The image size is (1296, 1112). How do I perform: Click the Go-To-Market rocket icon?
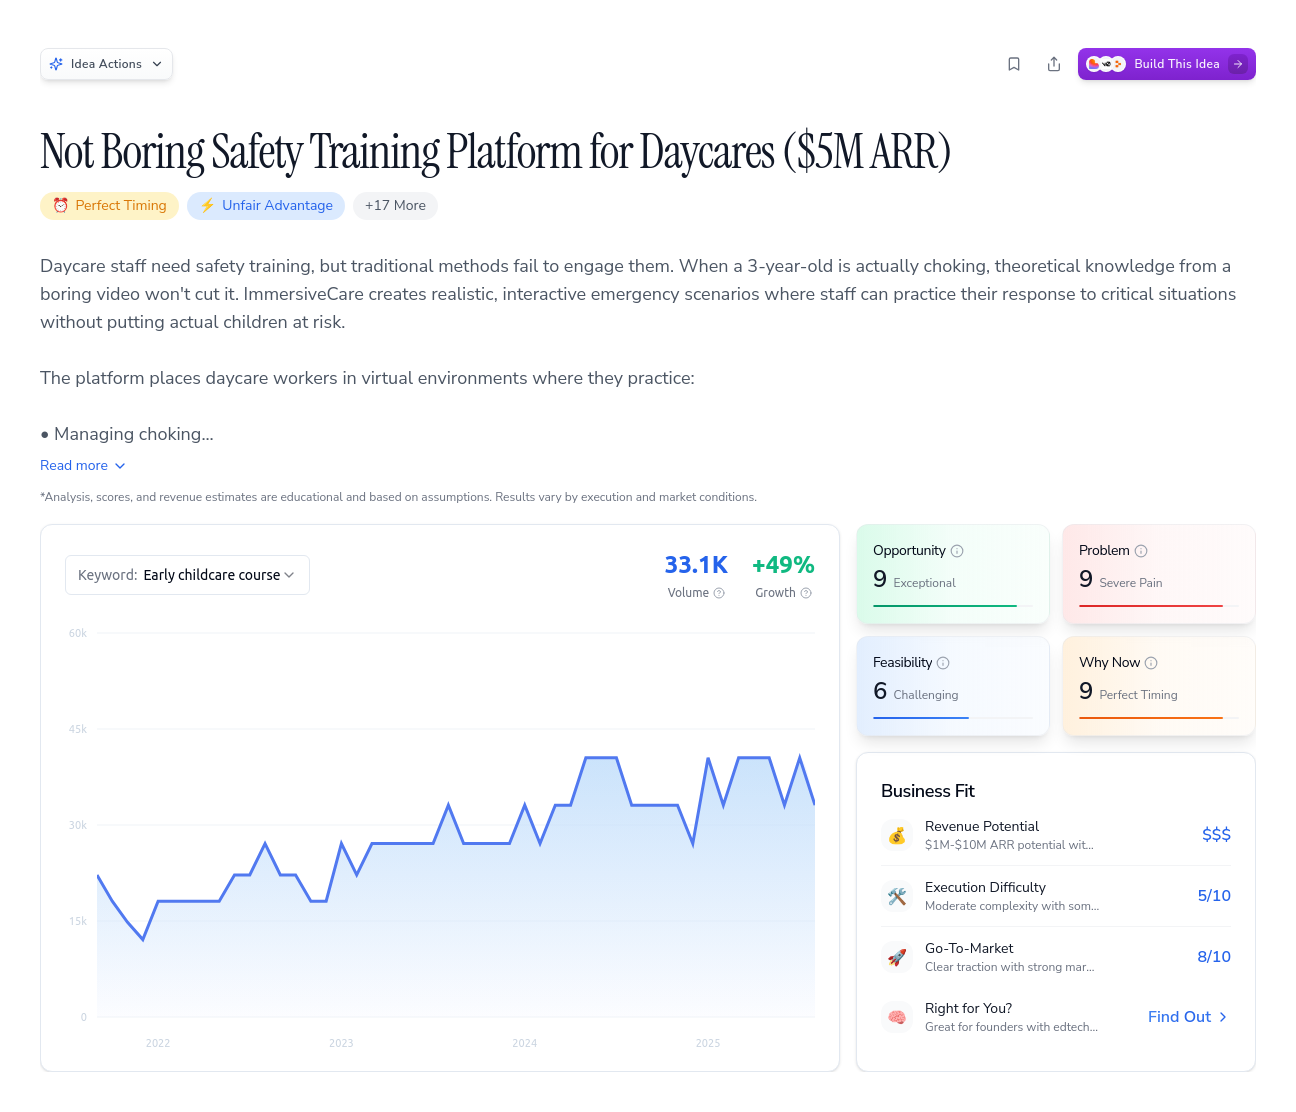click(x=897, y=957)
